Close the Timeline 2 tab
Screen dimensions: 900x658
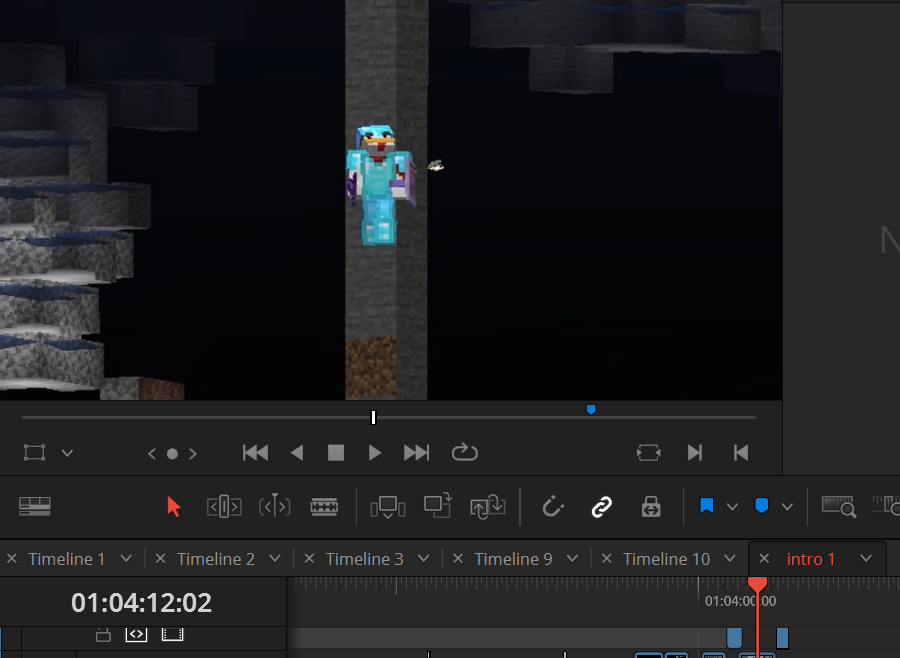tap(160, 559)
